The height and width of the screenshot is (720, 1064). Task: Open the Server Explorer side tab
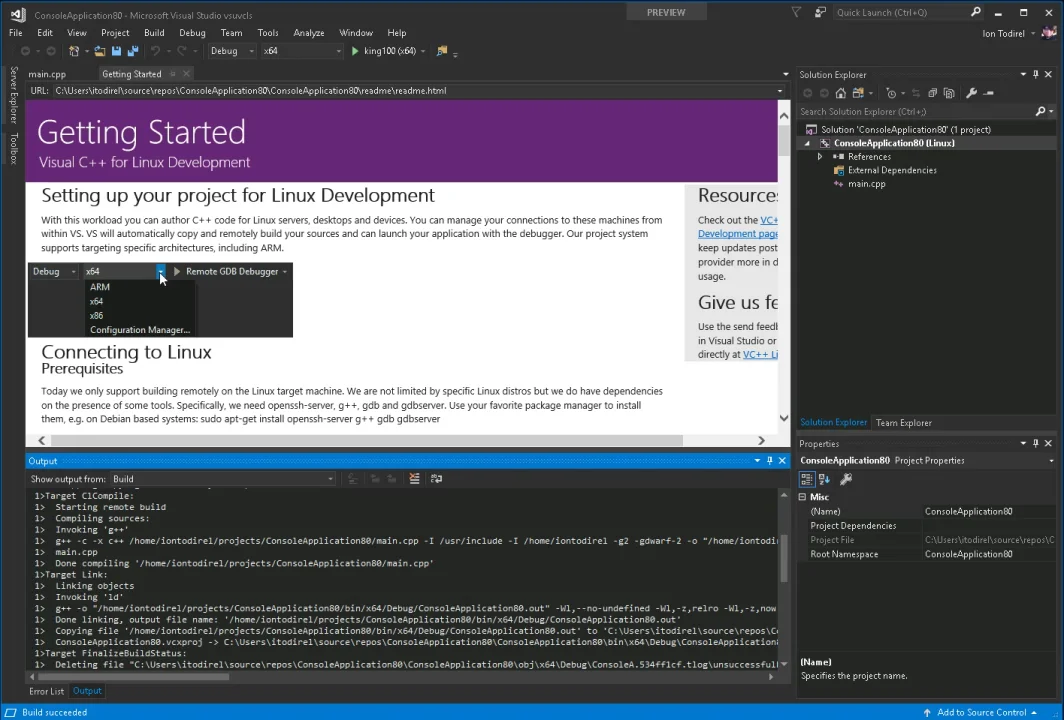click(x=14, y=95)
